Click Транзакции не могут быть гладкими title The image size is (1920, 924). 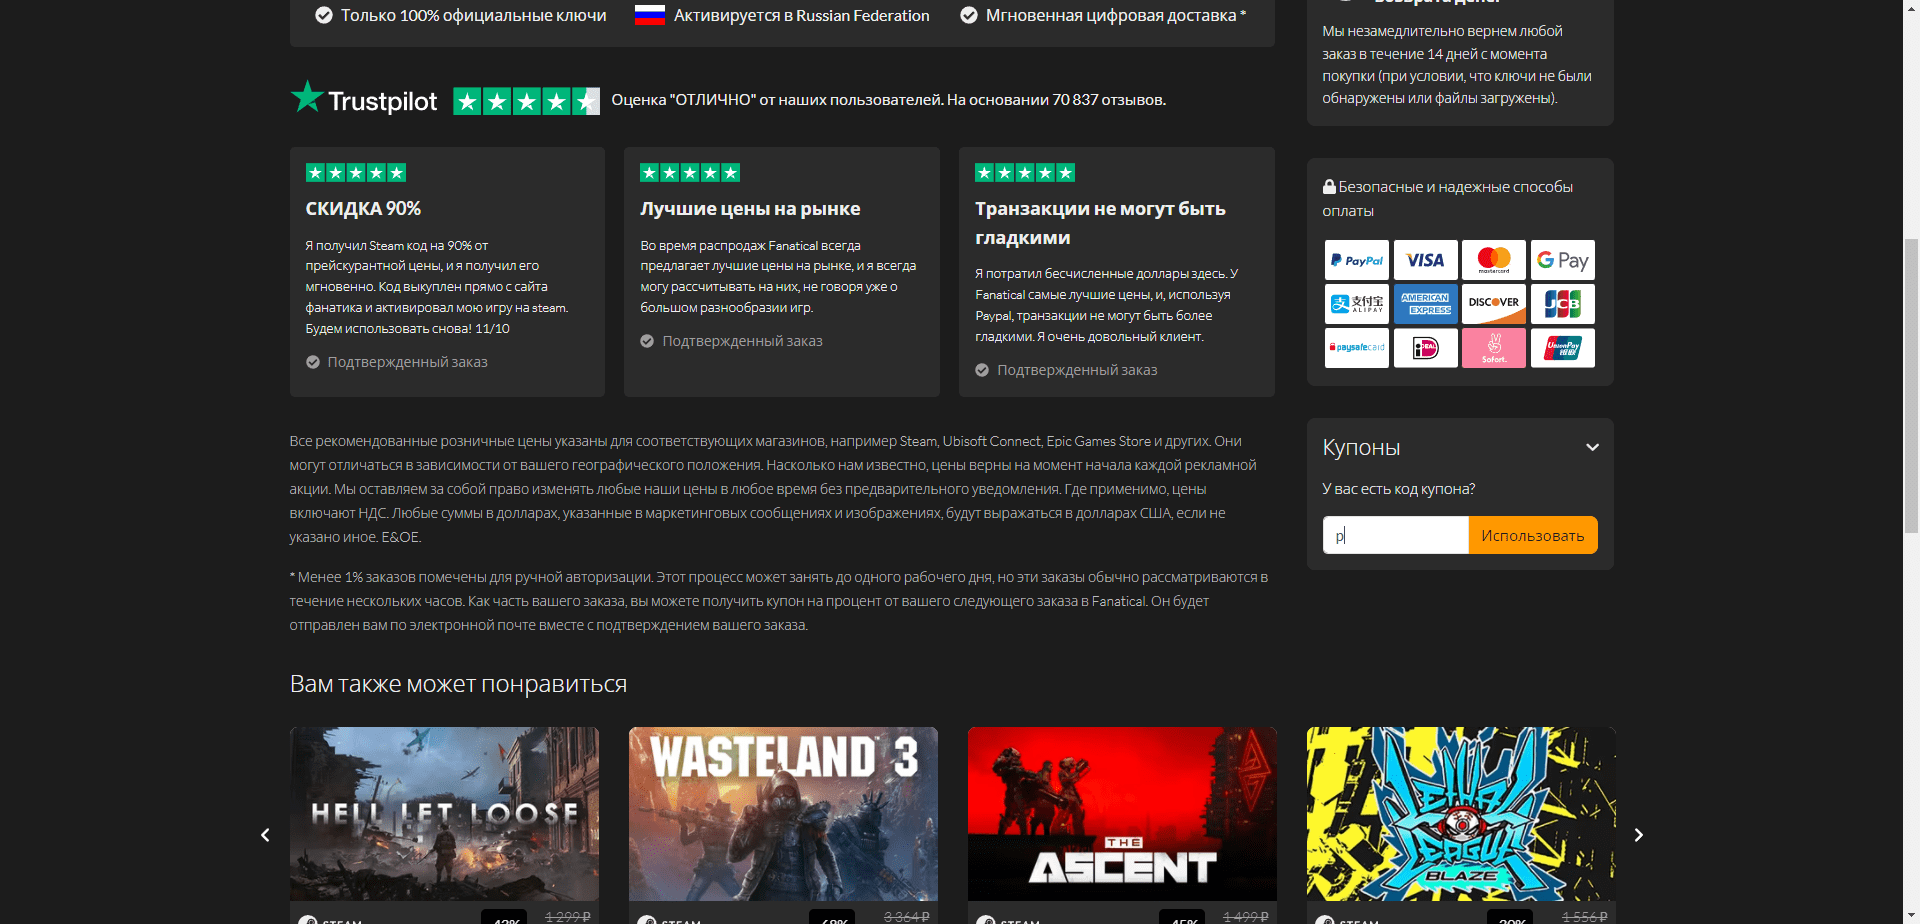coord(1100,223)
